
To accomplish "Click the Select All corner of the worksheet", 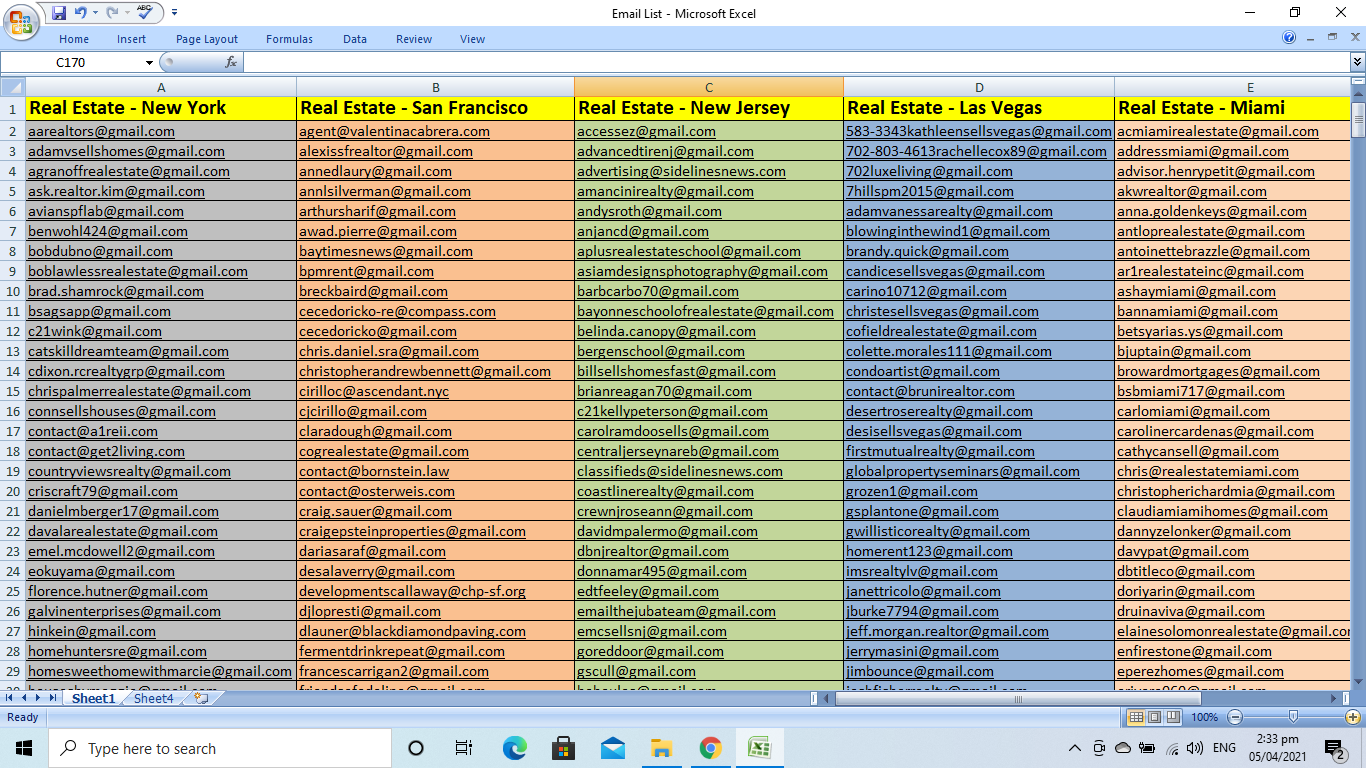I will [x=13, y=87].
